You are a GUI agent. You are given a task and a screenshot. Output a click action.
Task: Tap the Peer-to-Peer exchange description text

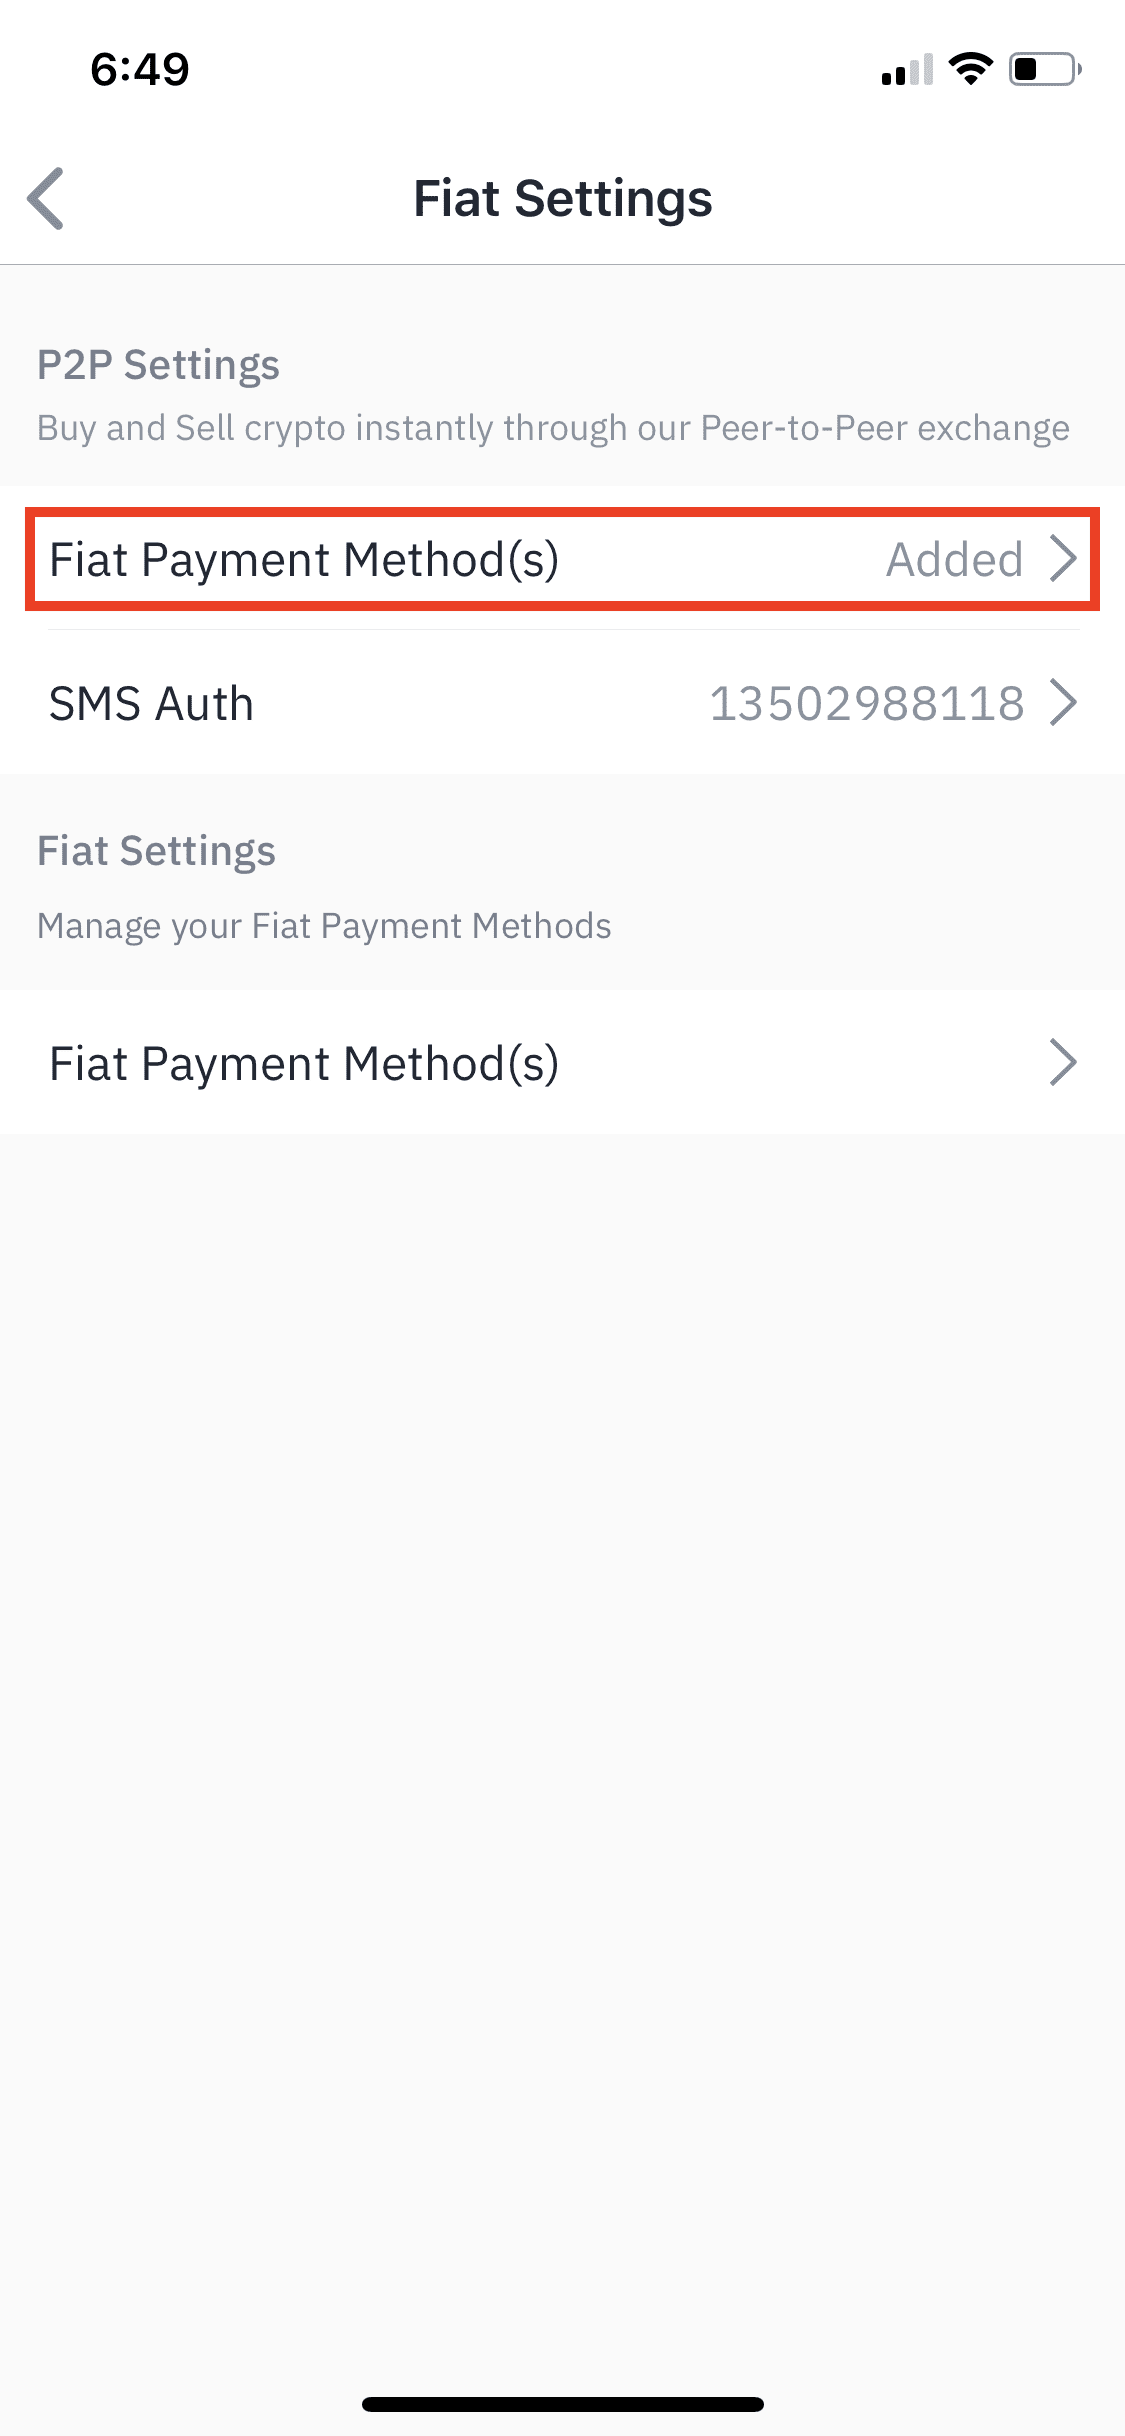point(553,428)
